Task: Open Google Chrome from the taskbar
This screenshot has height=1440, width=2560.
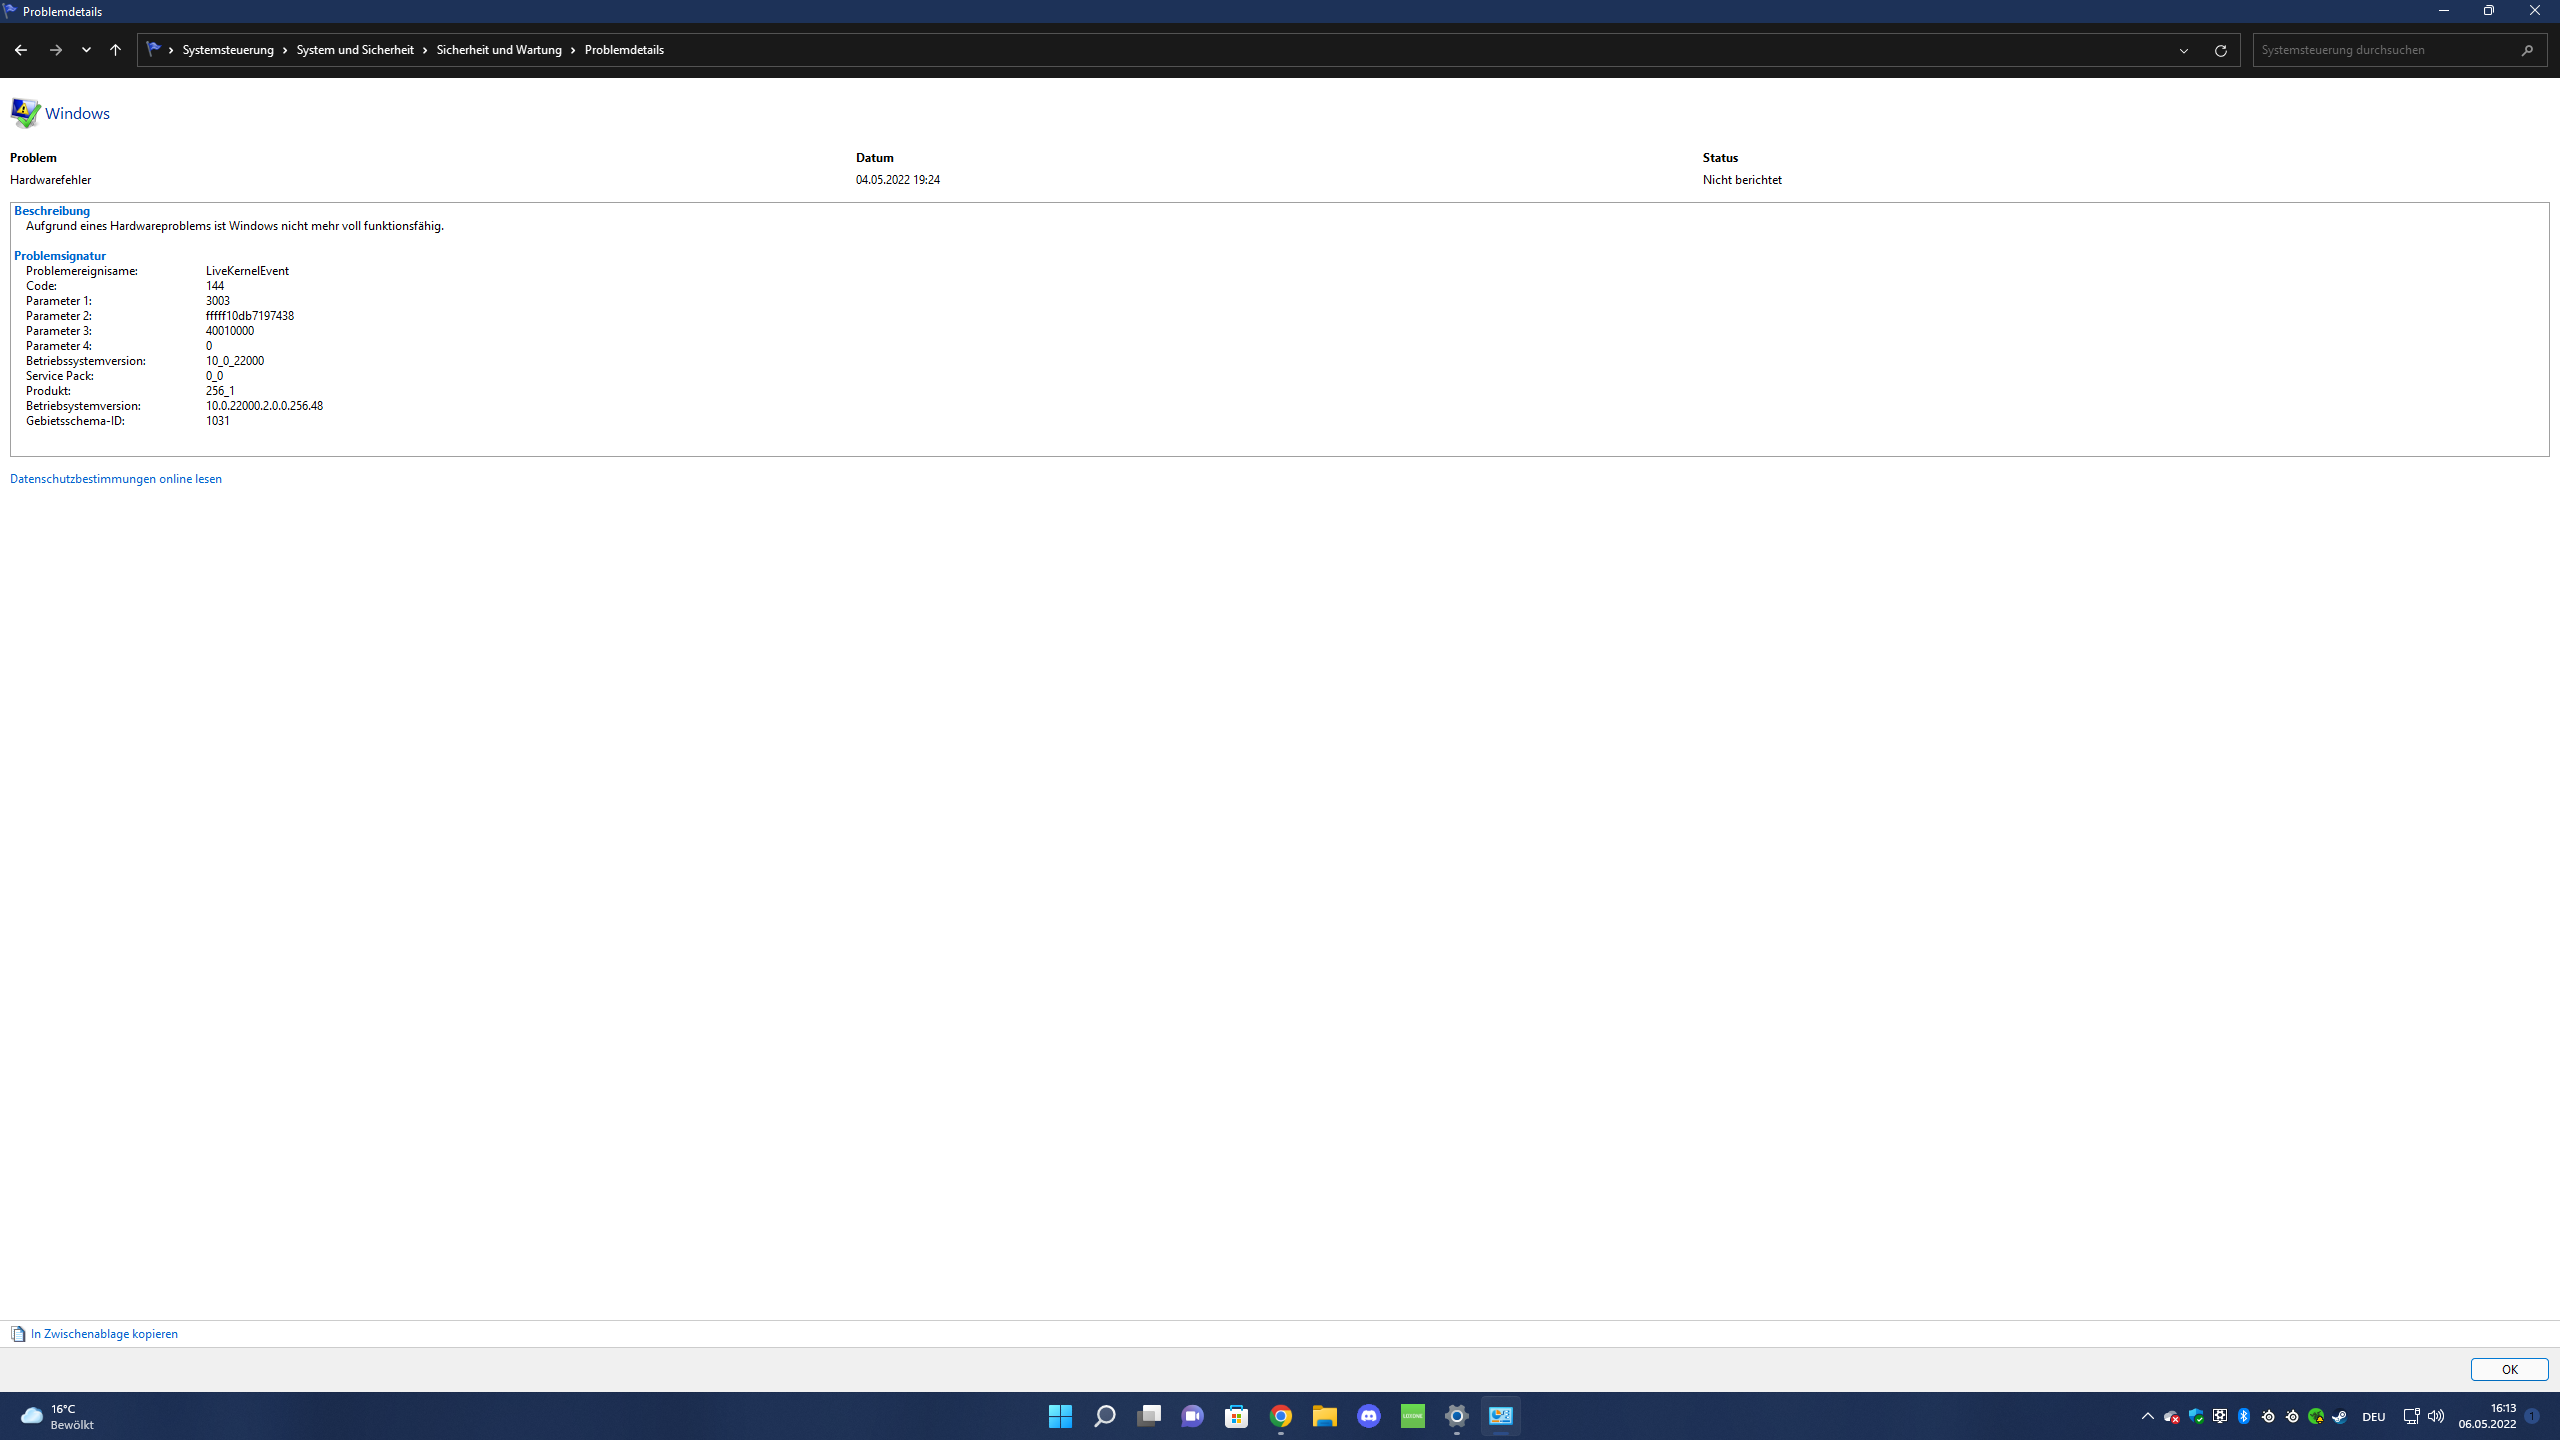Action: tap(1281, 1416)
